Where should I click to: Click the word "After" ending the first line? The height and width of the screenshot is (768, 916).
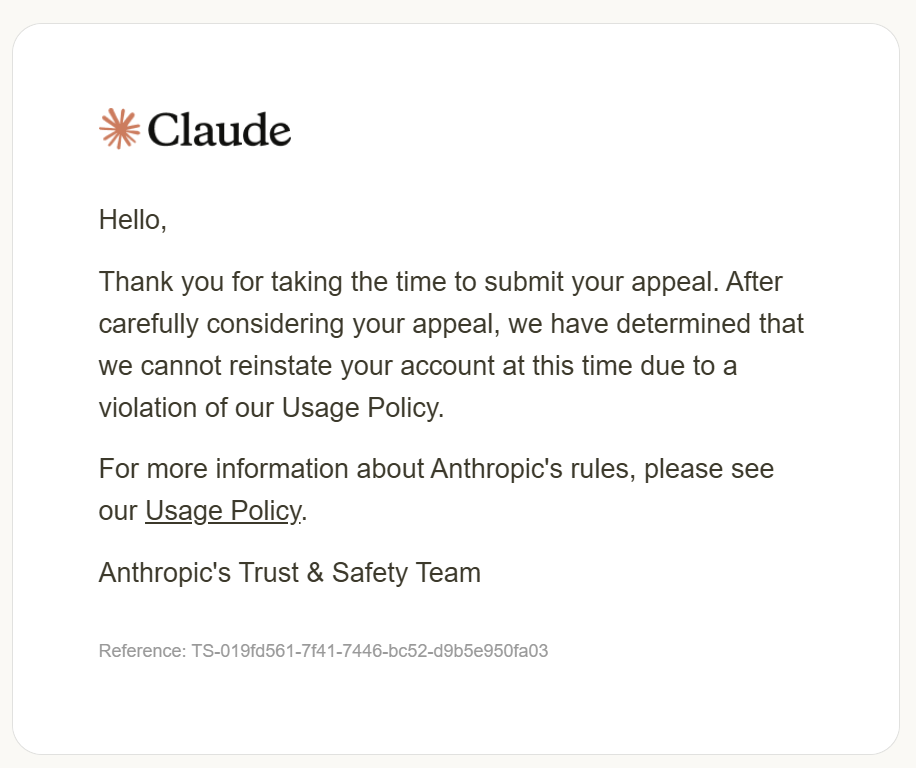(x=754, y=282)
